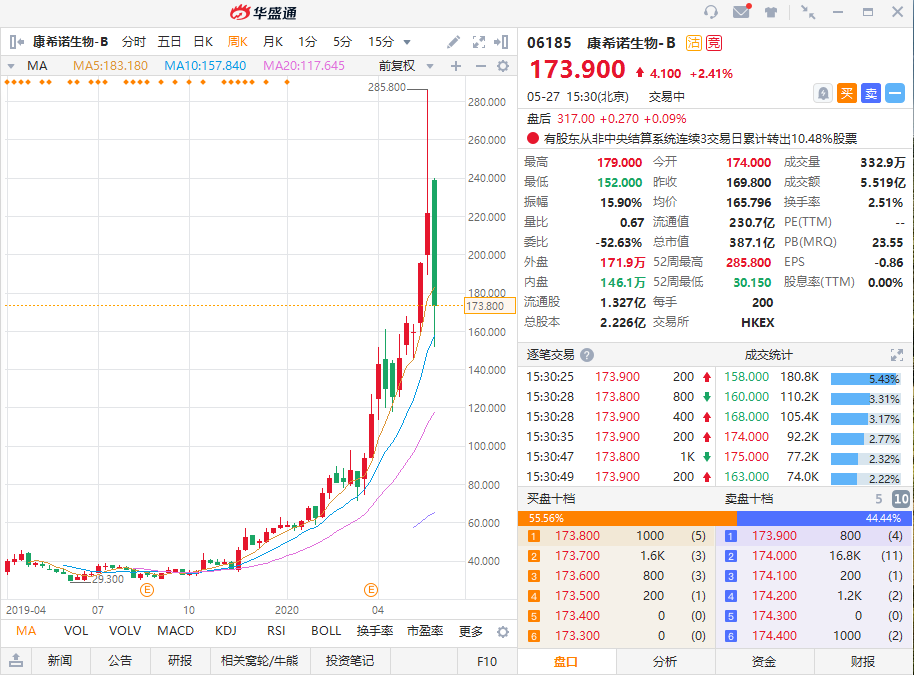Click the 竞 auction badge
Image resolution: width=914 pixels, height=675 pixels.
click(x=714, y=43)
